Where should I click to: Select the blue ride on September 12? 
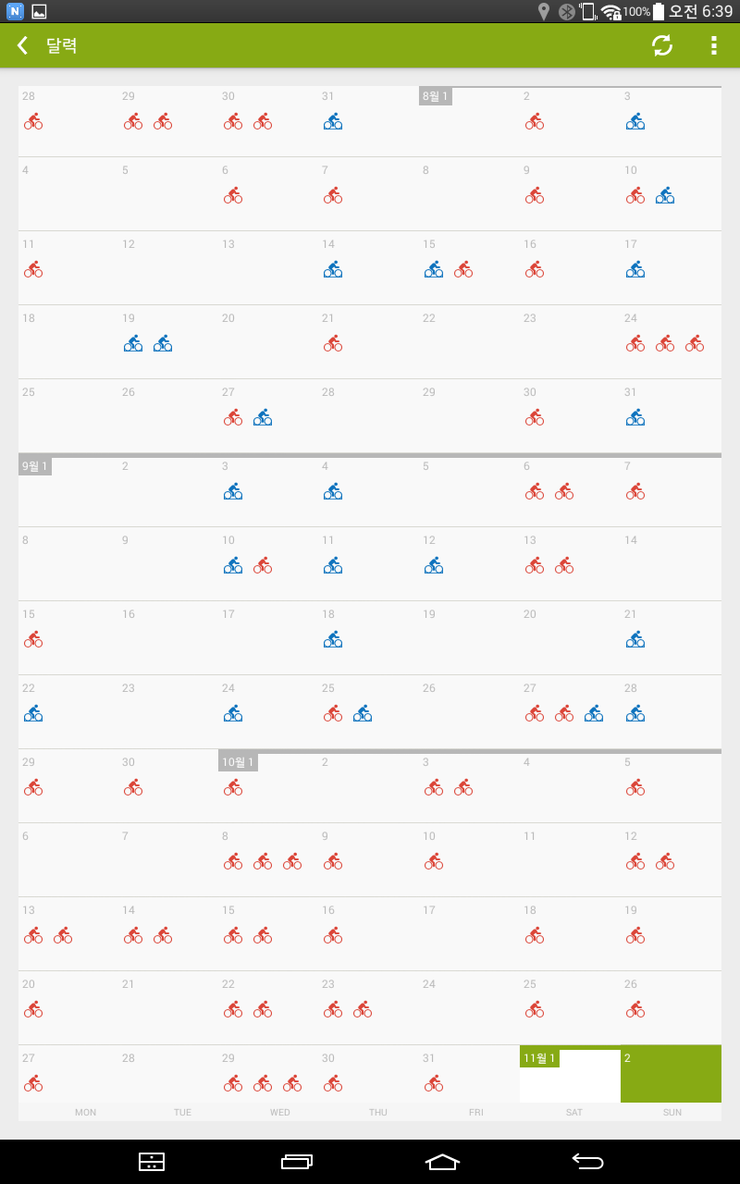point(433,566)
